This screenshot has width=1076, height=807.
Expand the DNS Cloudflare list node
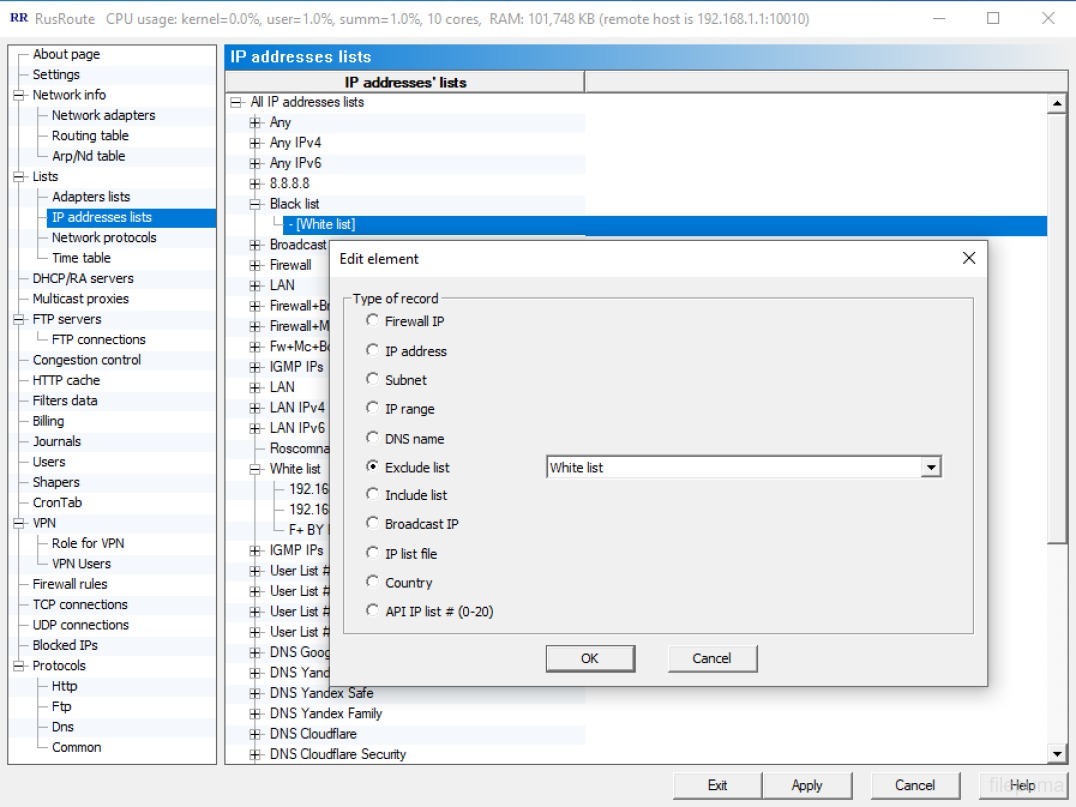click(x=255, y=734)
